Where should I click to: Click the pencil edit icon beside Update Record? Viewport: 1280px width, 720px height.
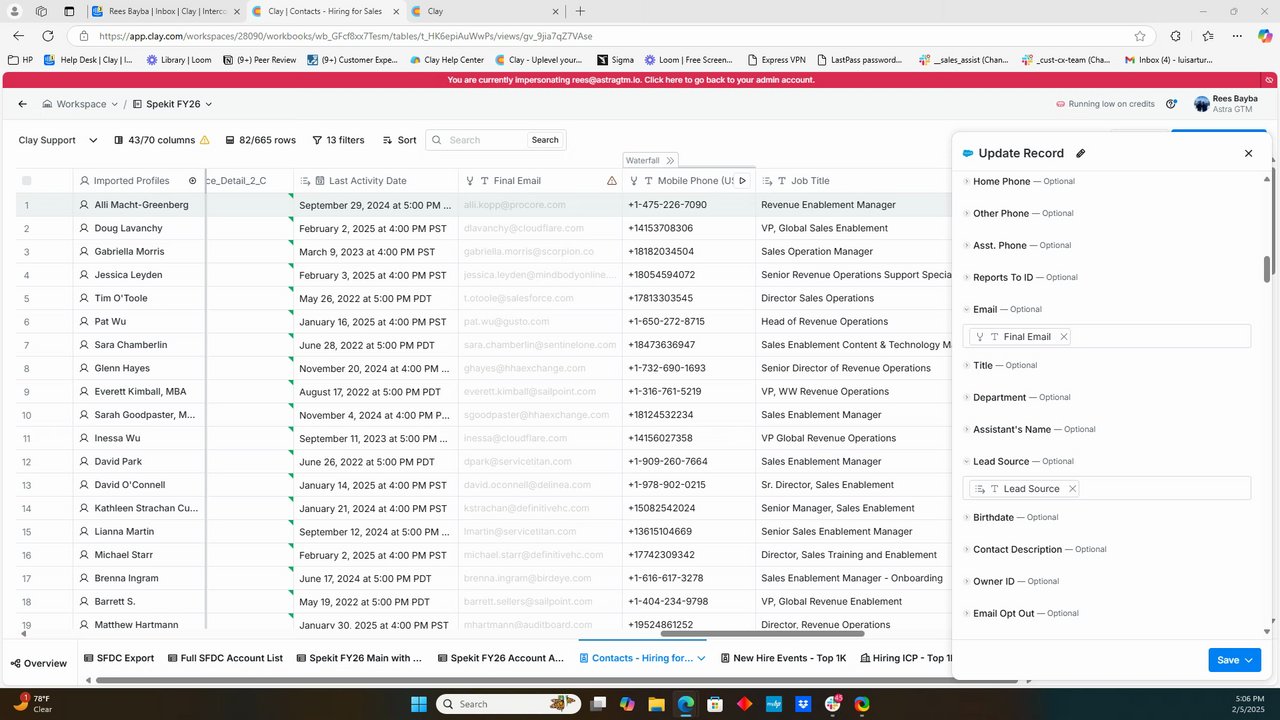(1081, 153)
